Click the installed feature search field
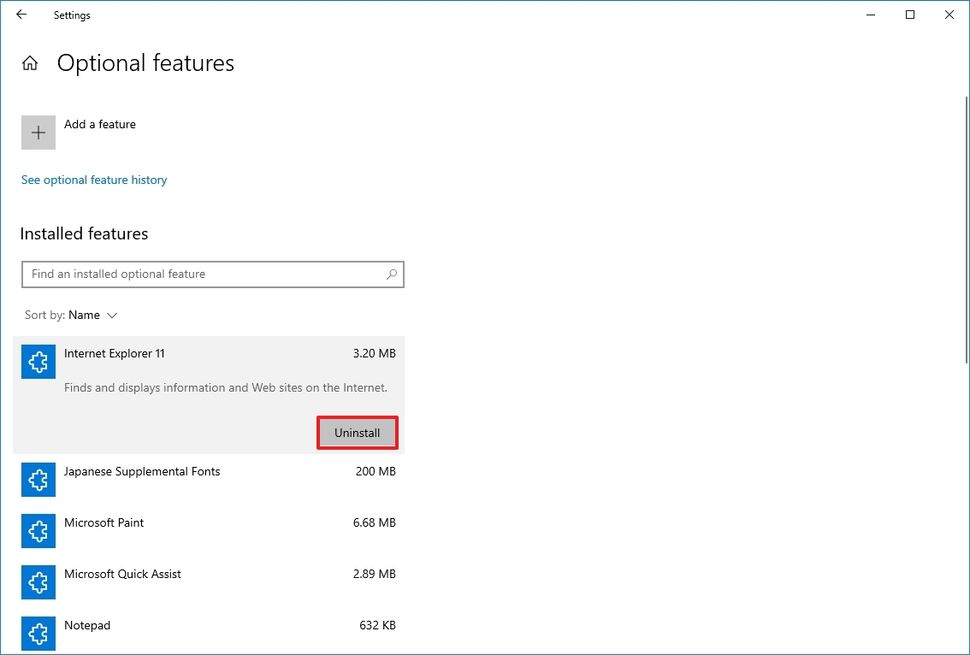Image resolution: width=970 pixels, height=655 pixels. pyautogui.click(x=200, y=274)
